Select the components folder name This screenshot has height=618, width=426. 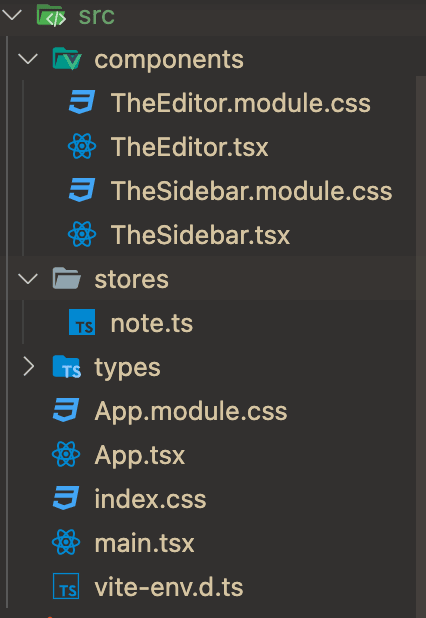(x=169, y=60)
